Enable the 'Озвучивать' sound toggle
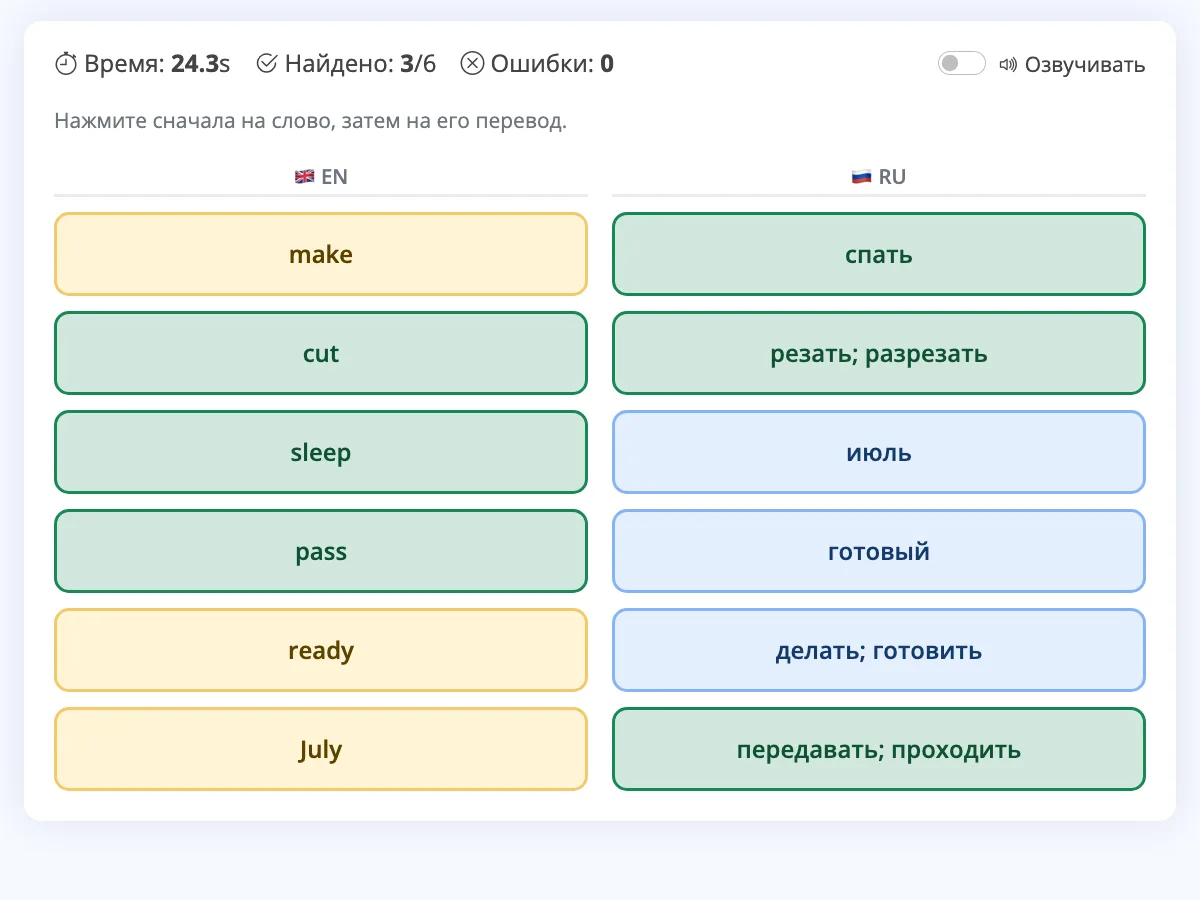 pyautogui.click(x=962, y=64)
